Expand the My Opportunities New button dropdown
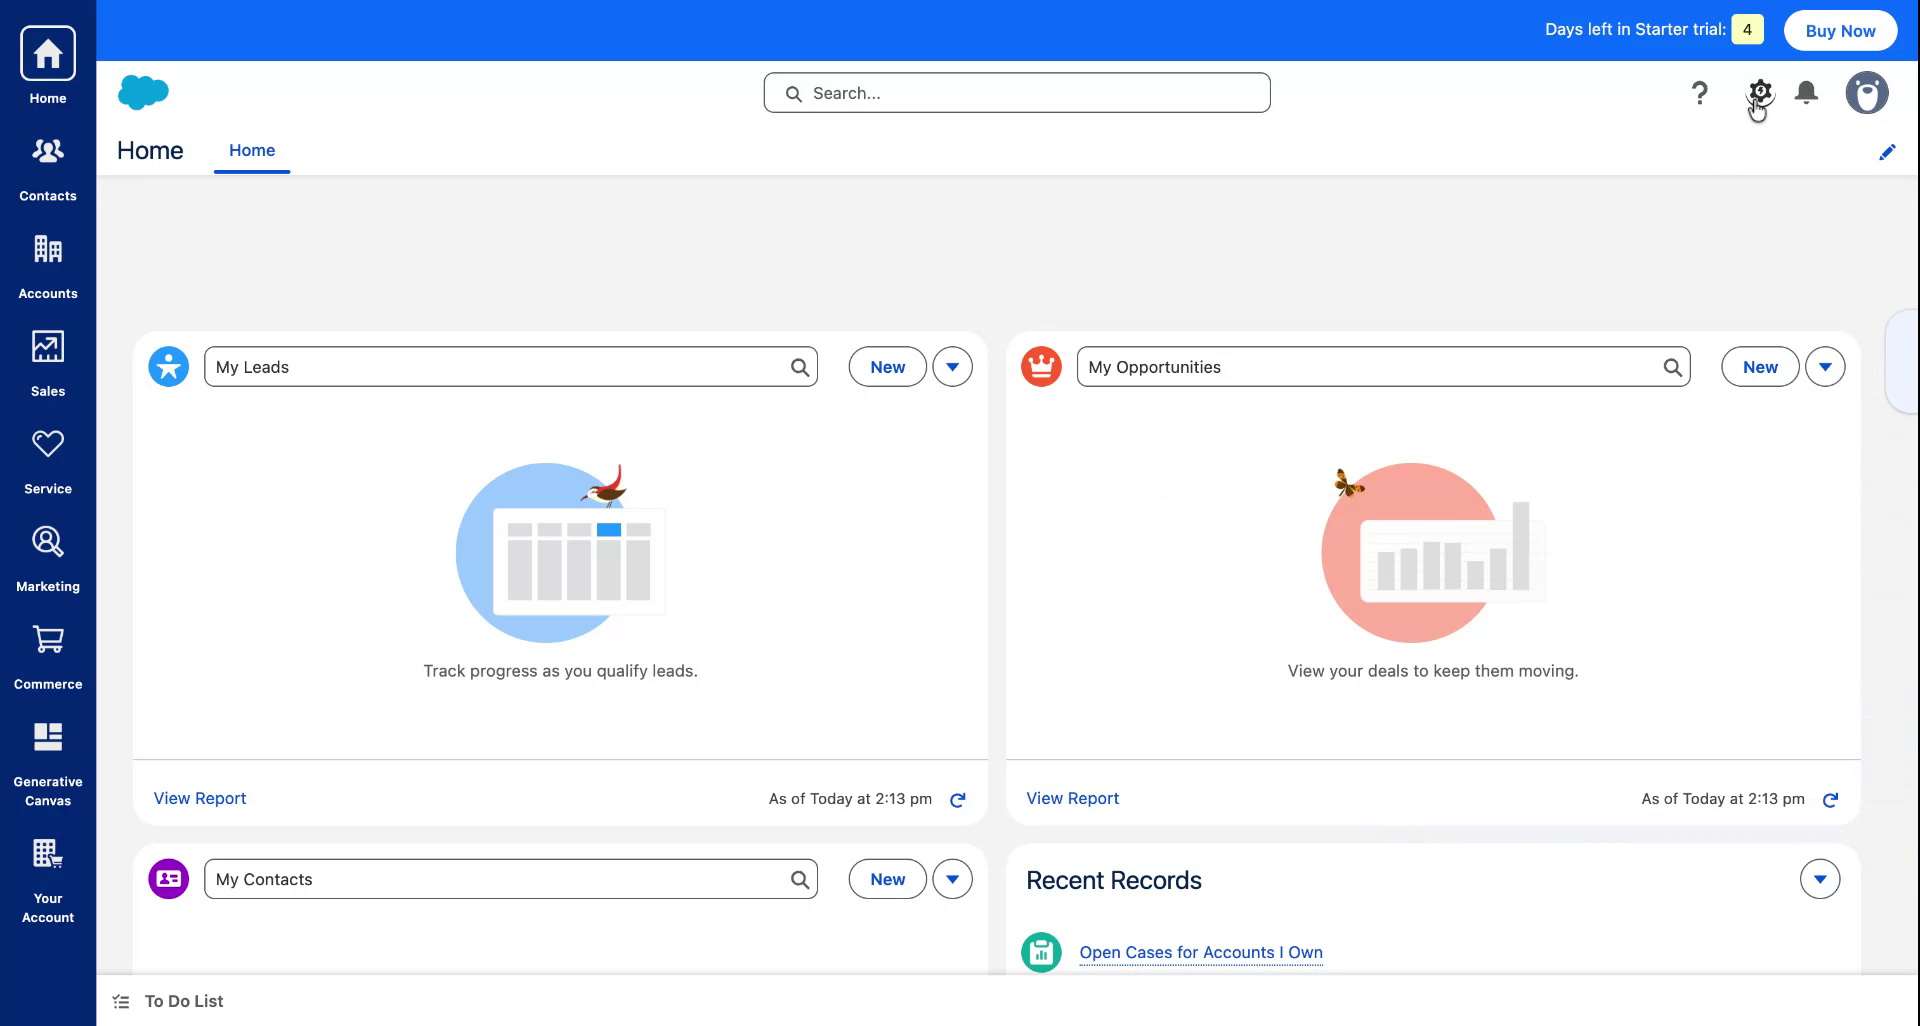The image size is (1920, 1026). tap(1825, 366)
